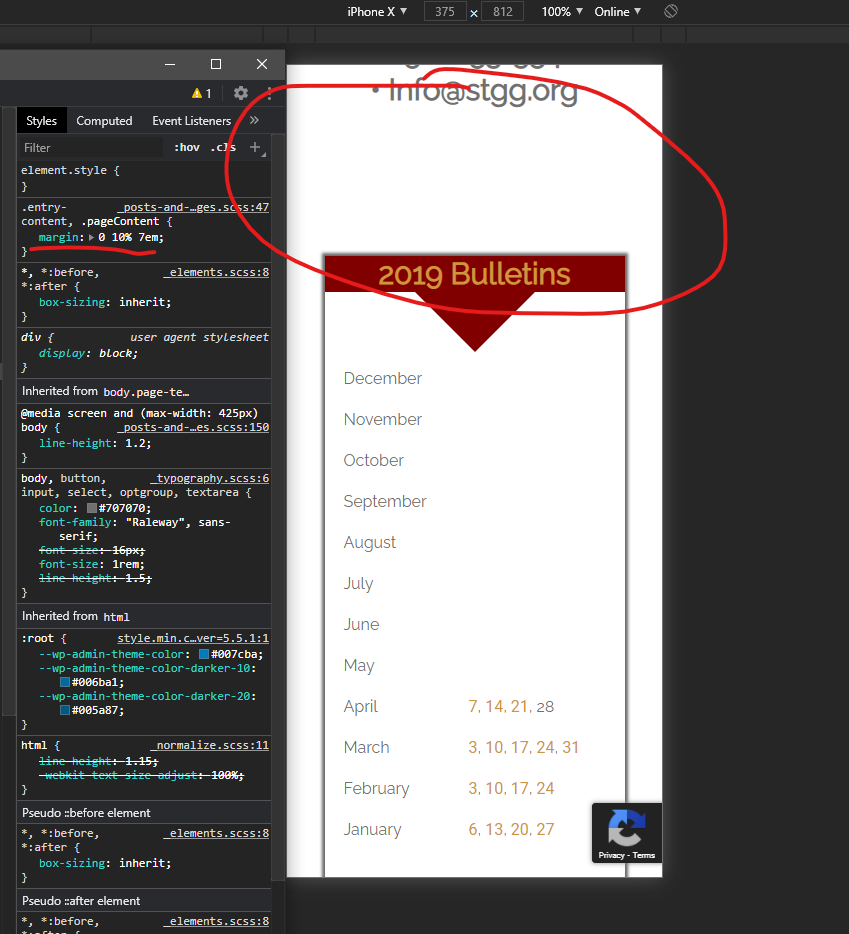This screenshot has width=849, height=934.
Task: Toggle the .cls element classes panel
Action: (x=222, y=147)
